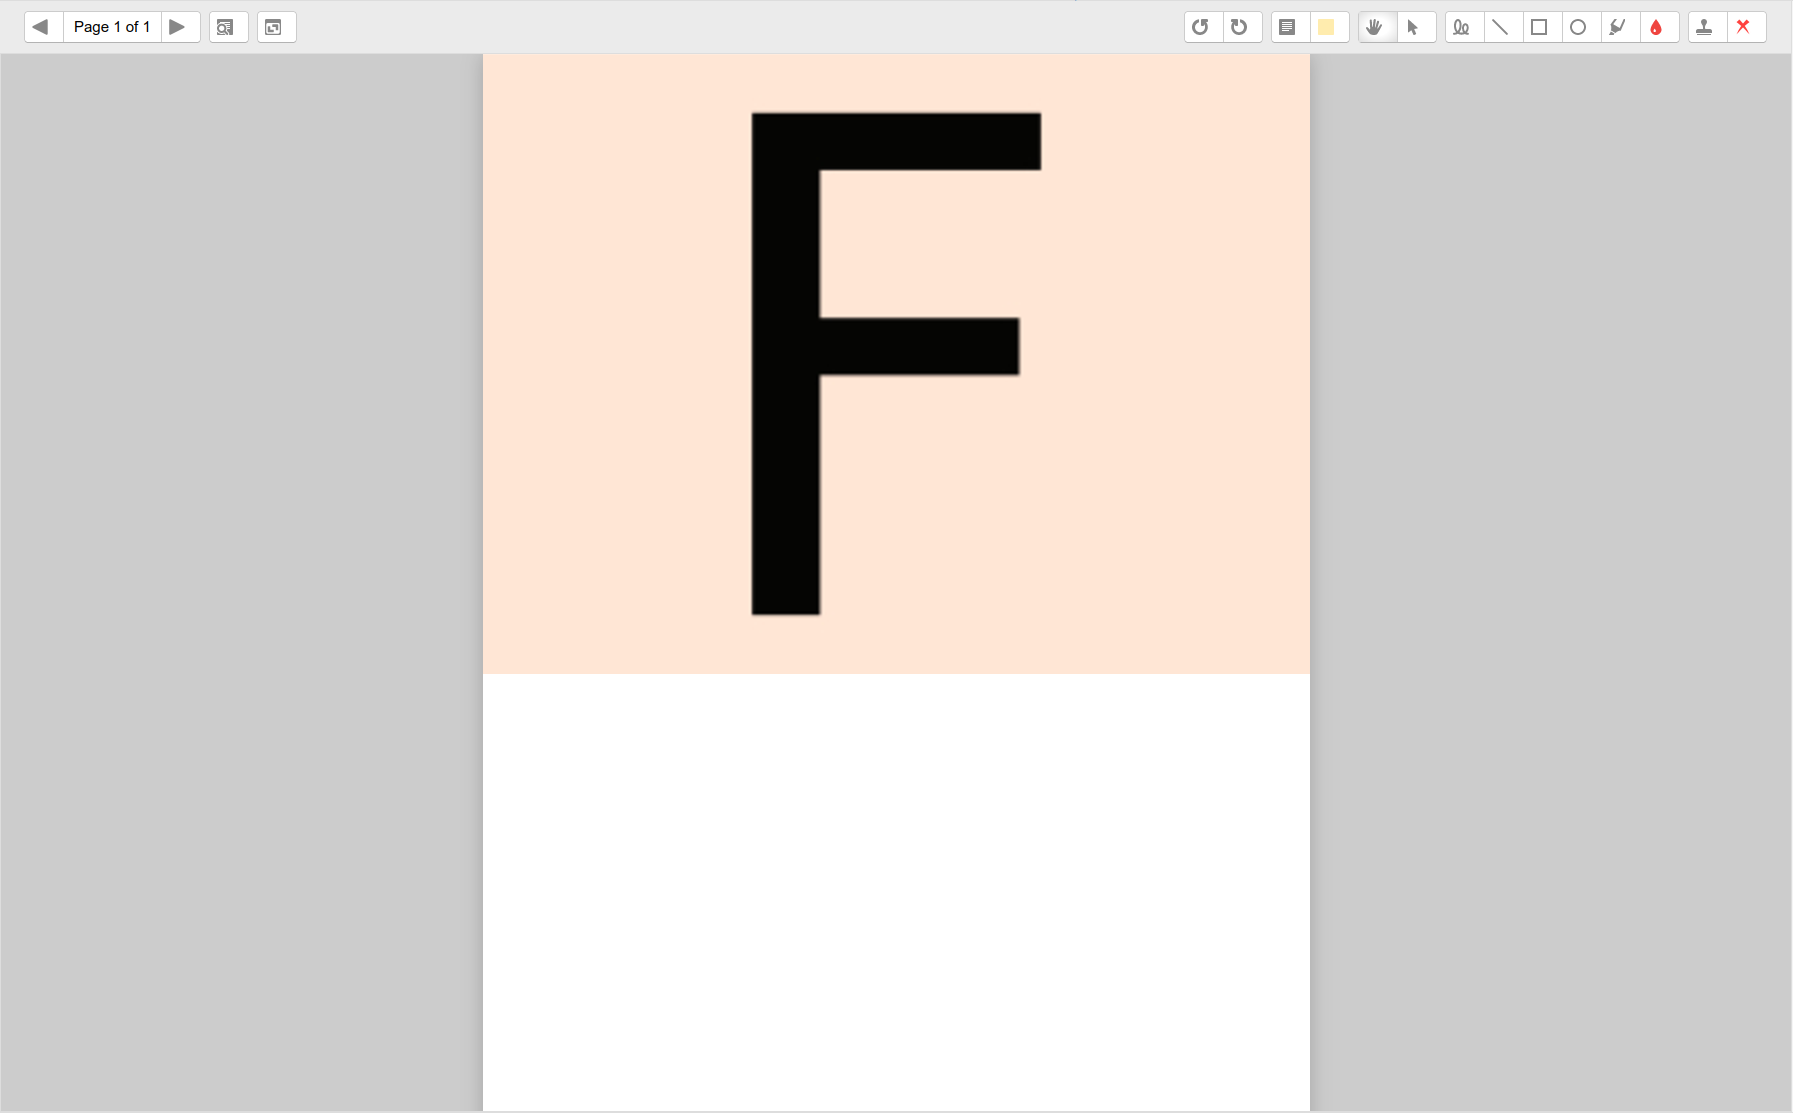Select the highlighter marker tool

(x=1620, y=27)
